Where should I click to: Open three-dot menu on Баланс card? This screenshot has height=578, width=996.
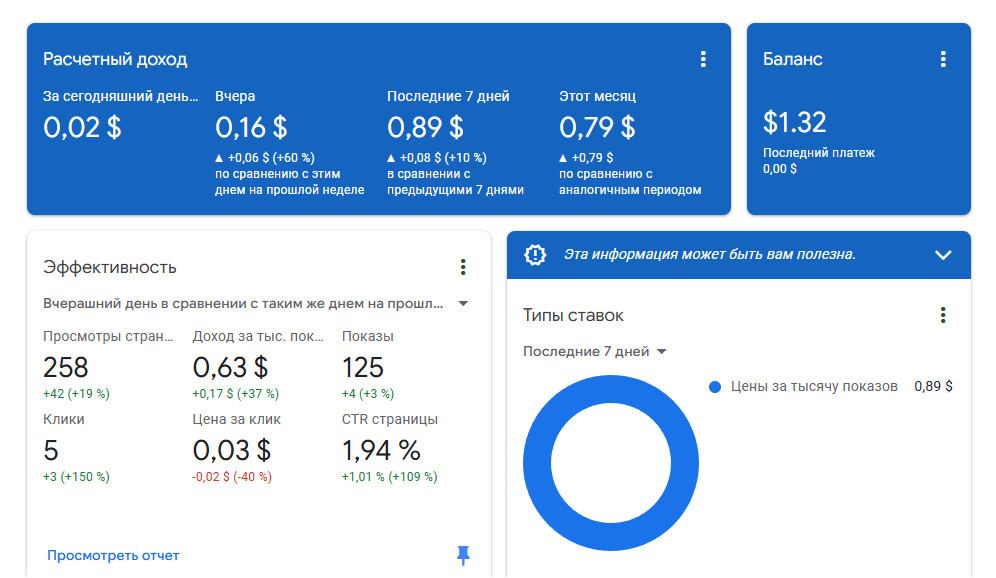tap(942, 59)
